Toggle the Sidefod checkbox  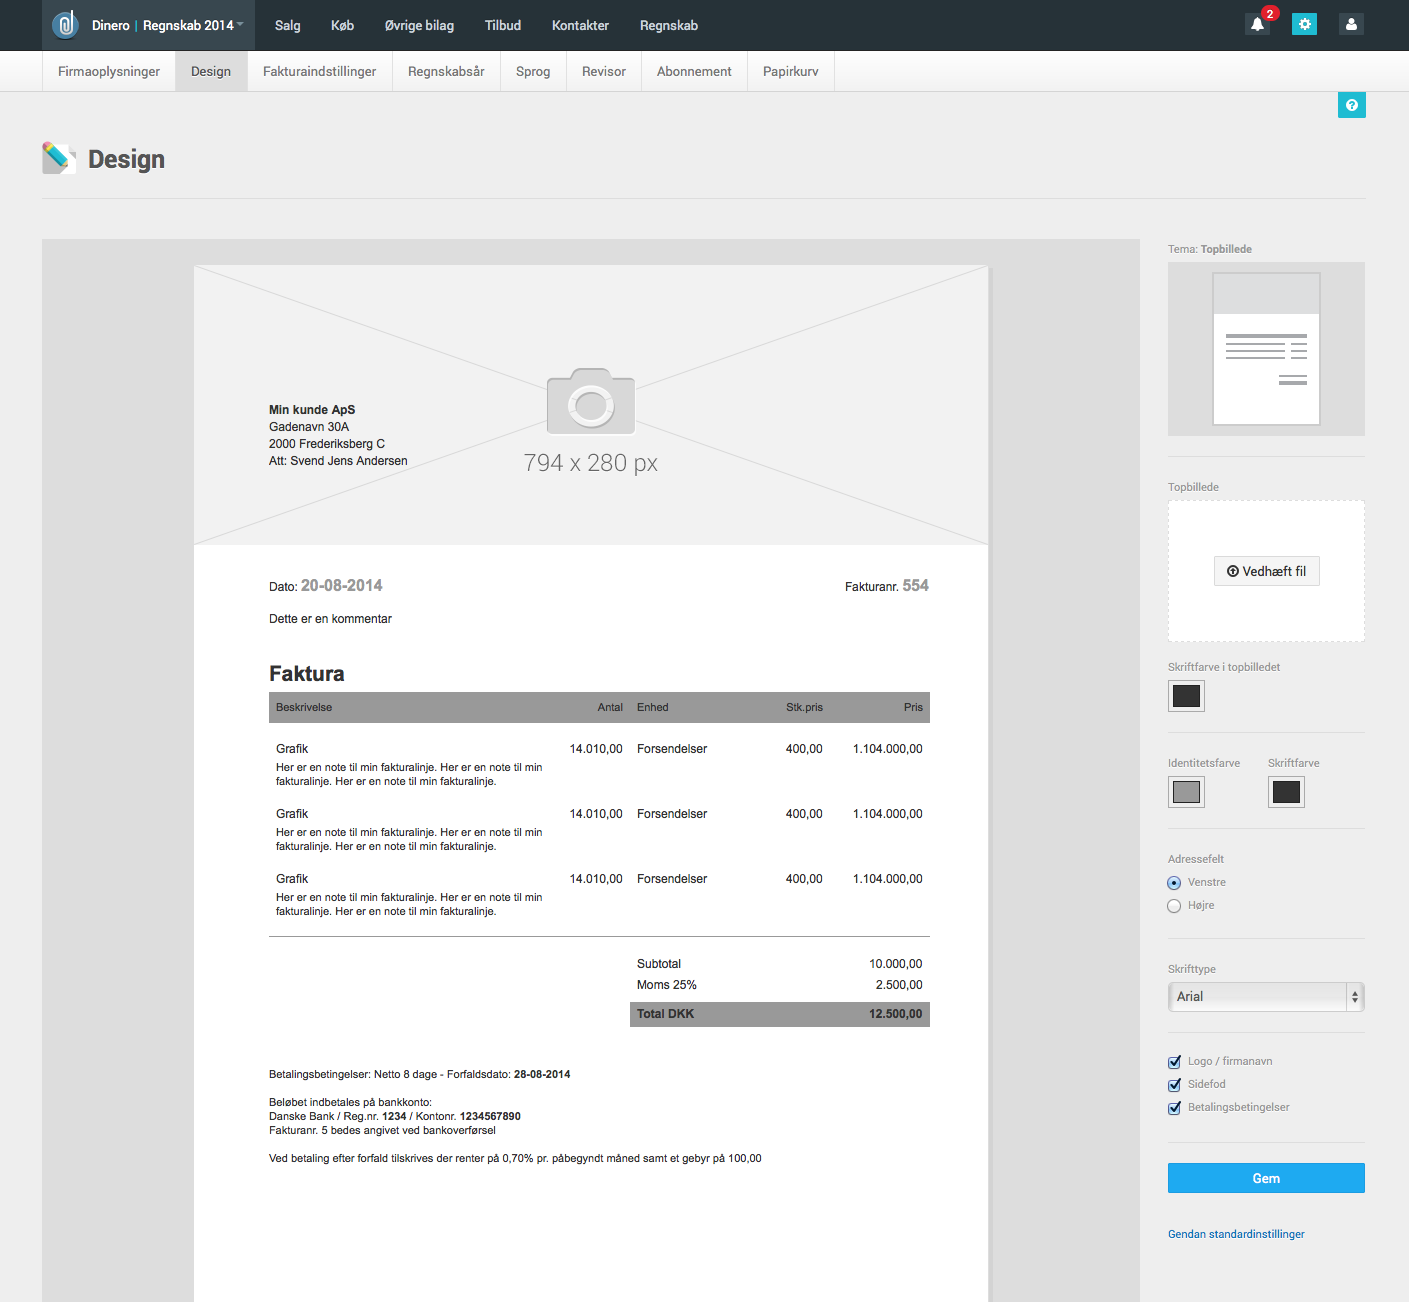pos(1174,1085)
